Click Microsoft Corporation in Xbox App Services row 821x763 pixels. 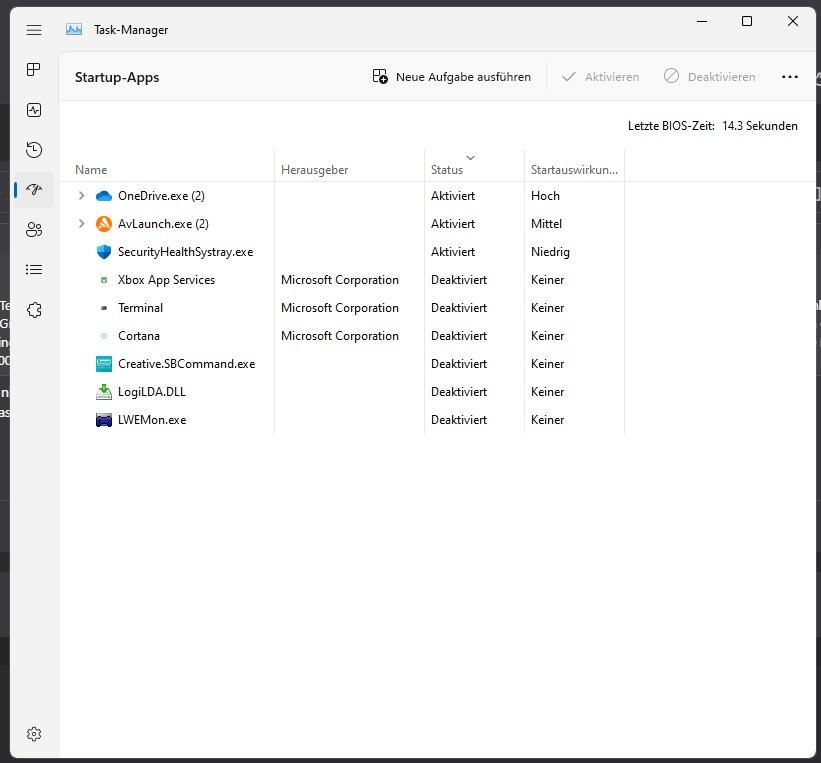340,280
